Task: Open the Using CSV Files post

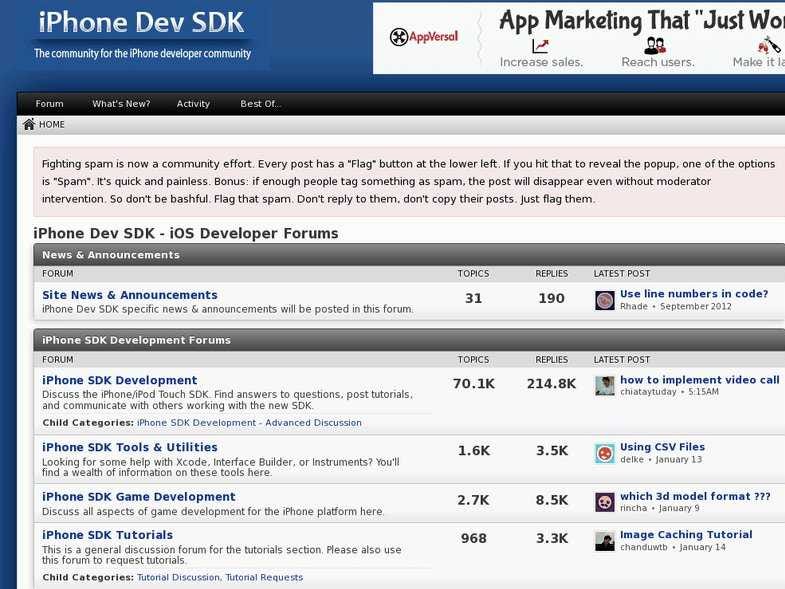Action: (x=662, y=447)
